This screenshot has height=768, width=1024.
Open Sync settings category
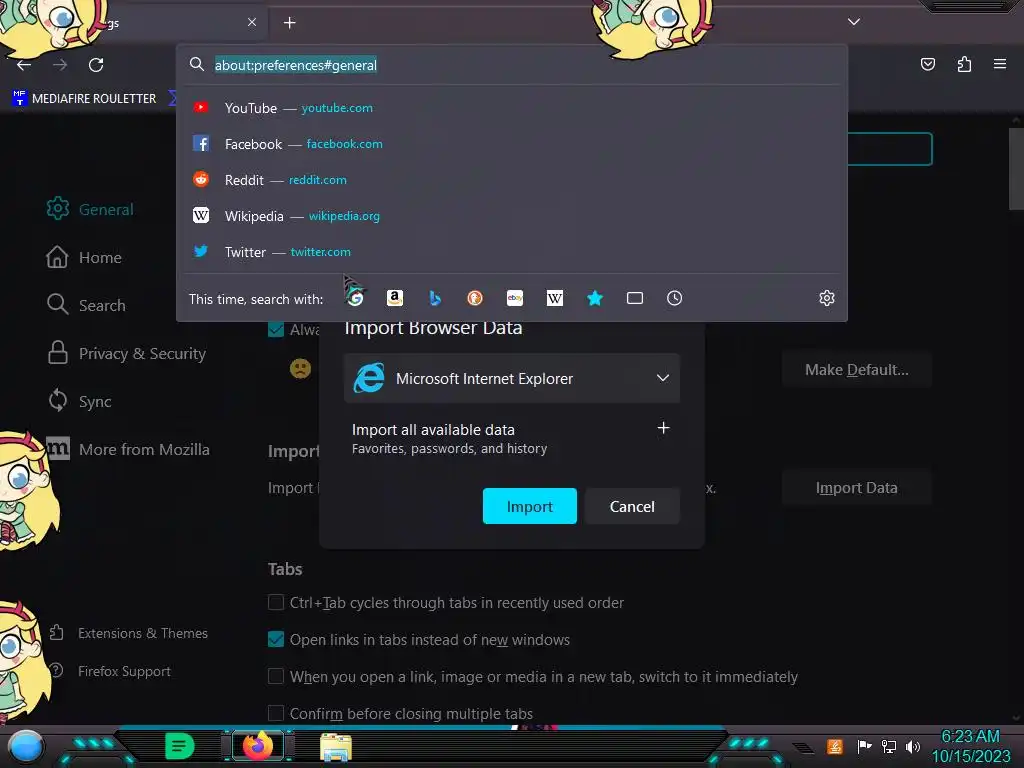(79, 401)
